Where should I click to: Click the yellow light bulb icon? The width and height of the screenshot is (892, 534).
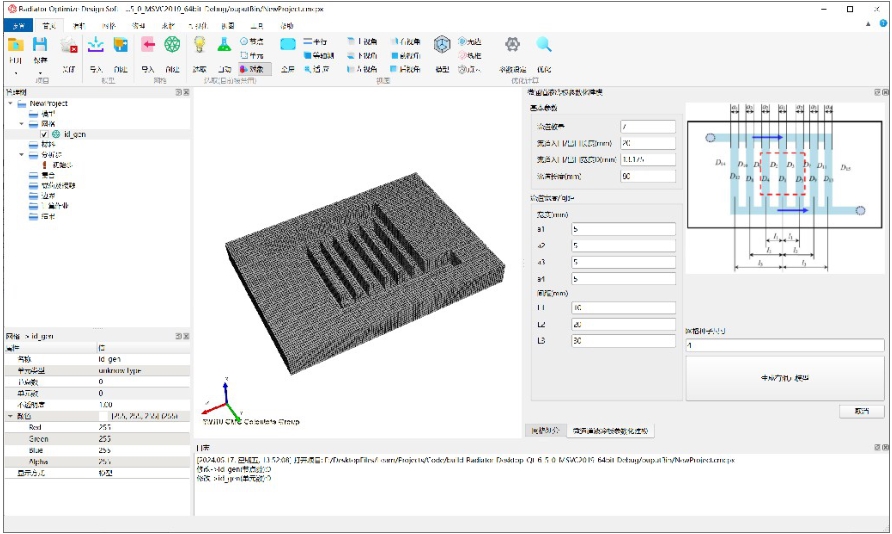[200, 44]
